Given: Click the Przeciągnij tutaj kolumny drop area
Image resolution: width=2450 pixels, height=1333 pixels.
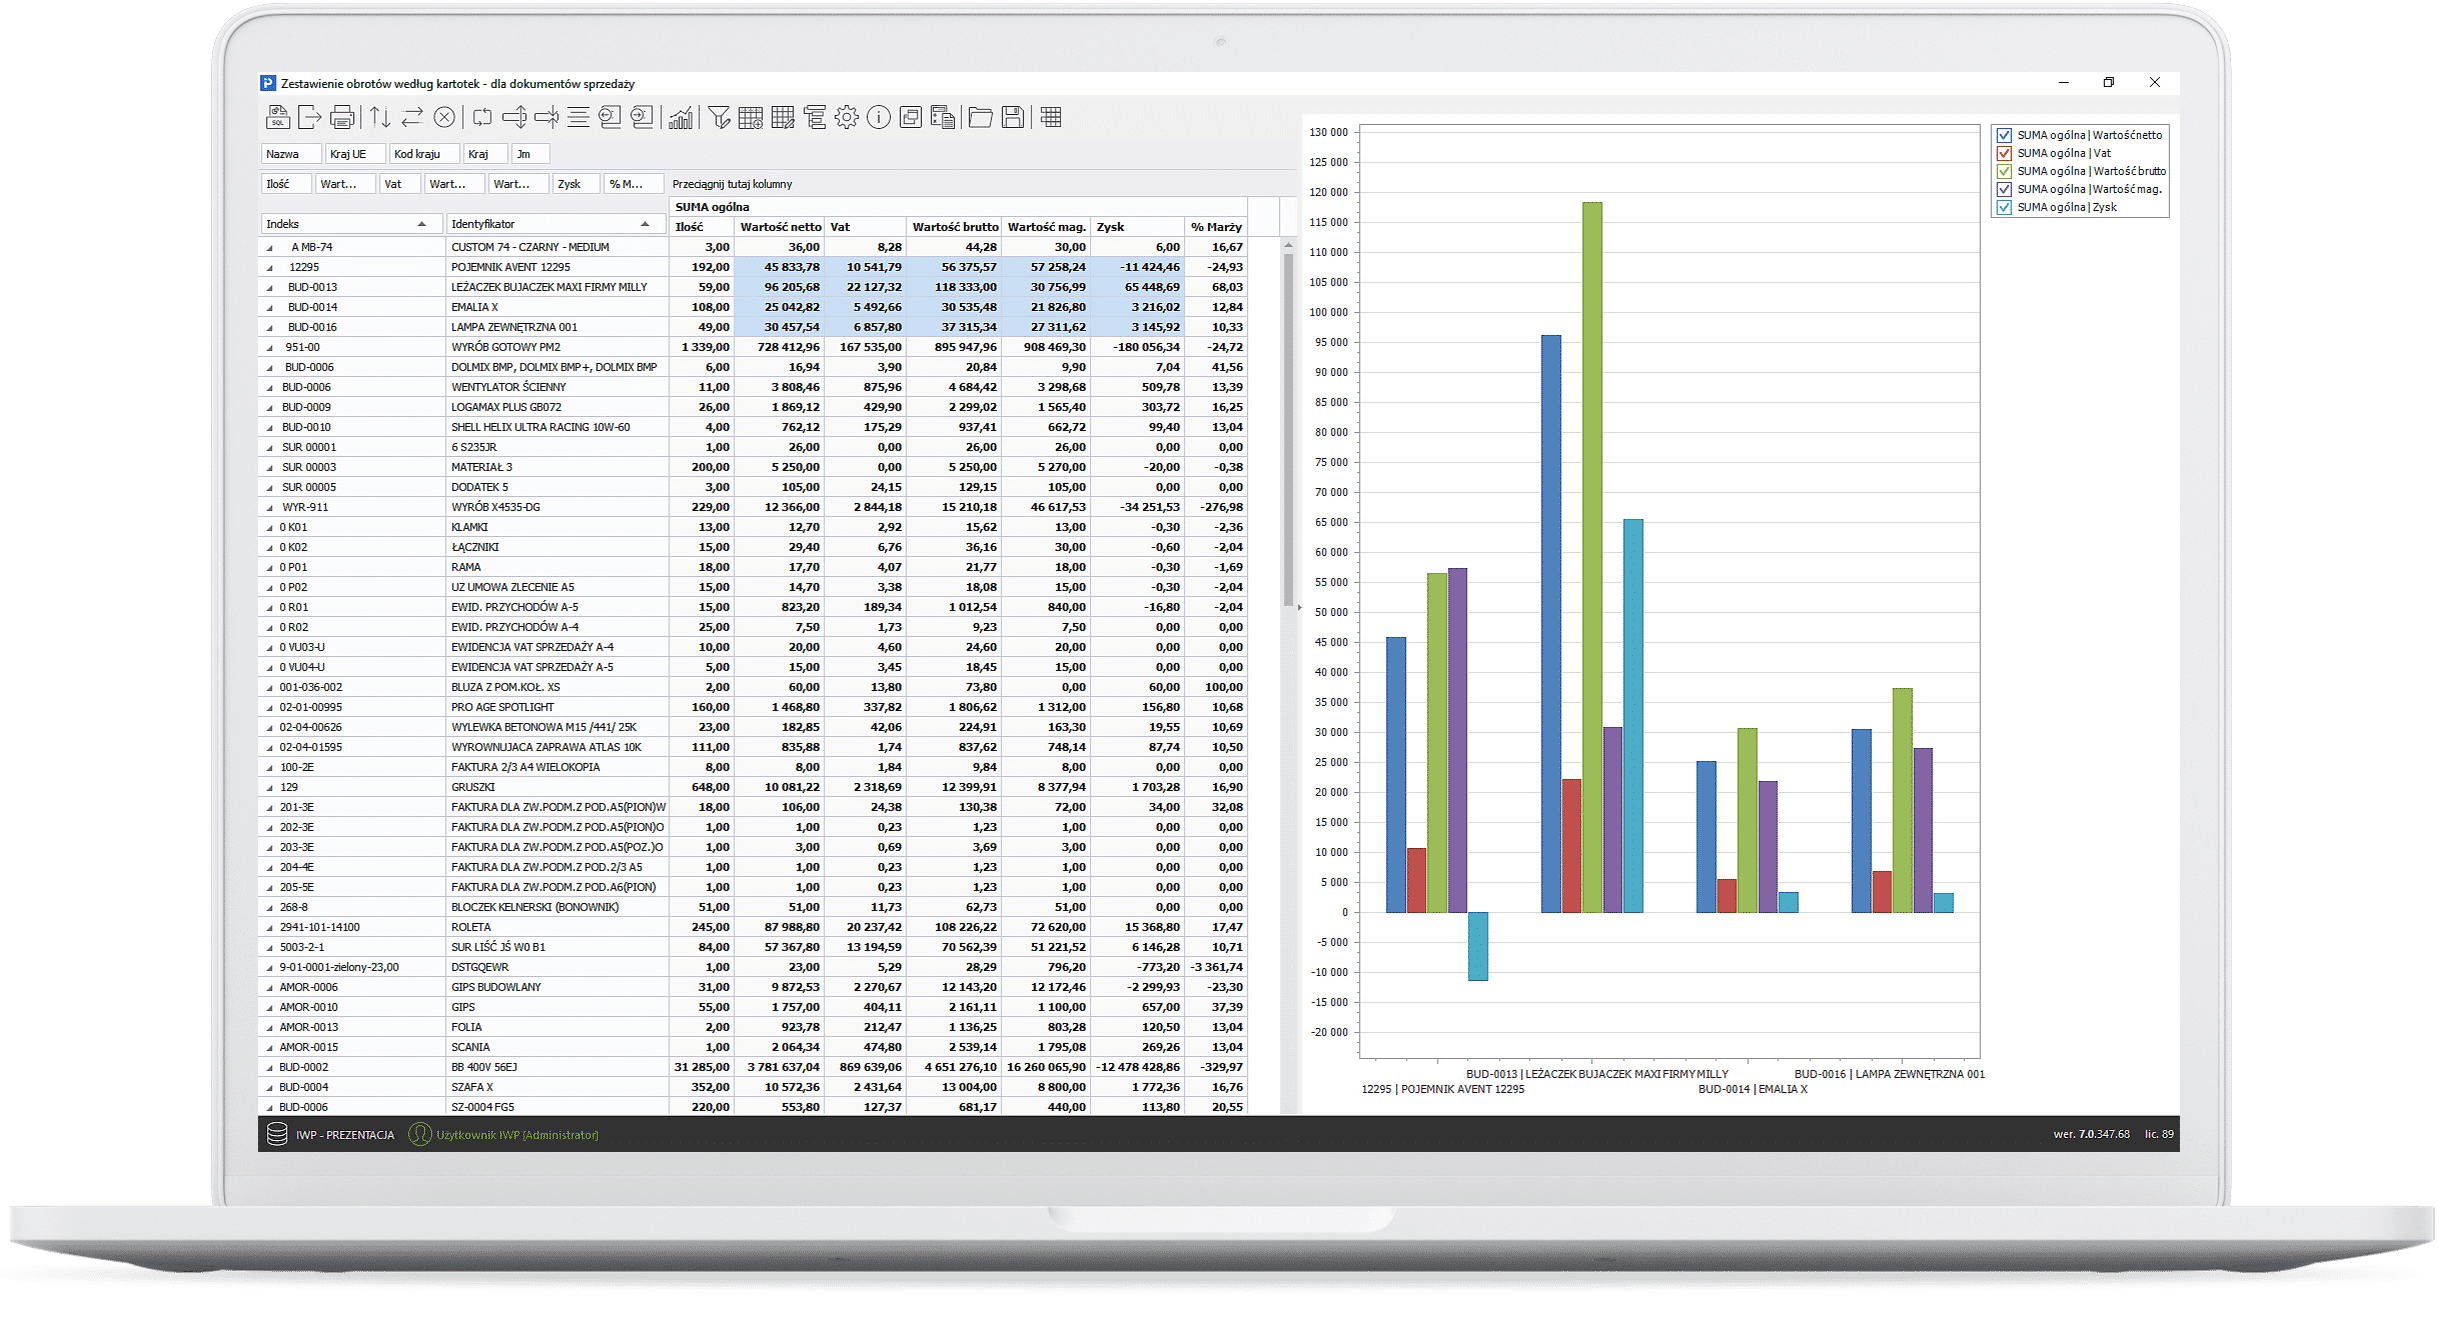Looking at the screenshot, I should click(x=732, y=184).
